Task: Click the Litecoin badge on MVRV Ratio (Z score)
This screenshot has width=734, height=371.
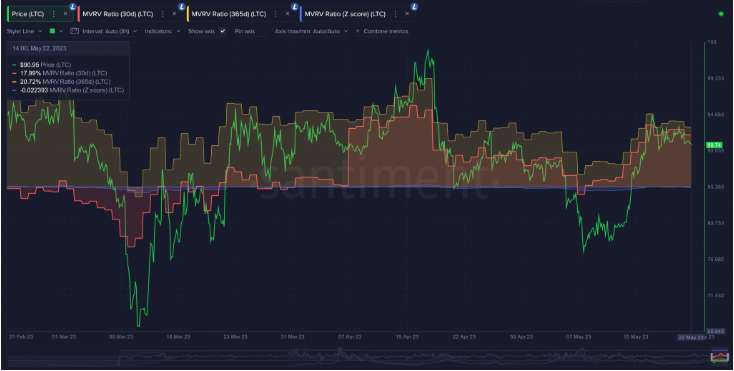Action: click(414, 7)
